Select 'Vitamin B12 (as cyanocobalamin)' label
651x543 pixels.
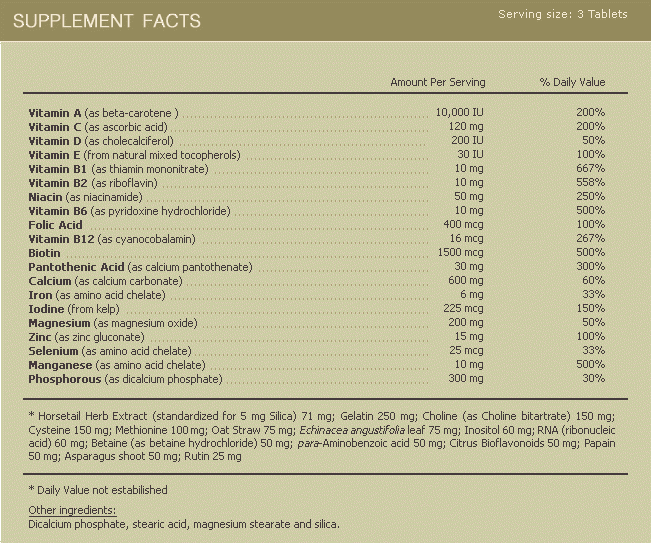click(x=112, y=240)
